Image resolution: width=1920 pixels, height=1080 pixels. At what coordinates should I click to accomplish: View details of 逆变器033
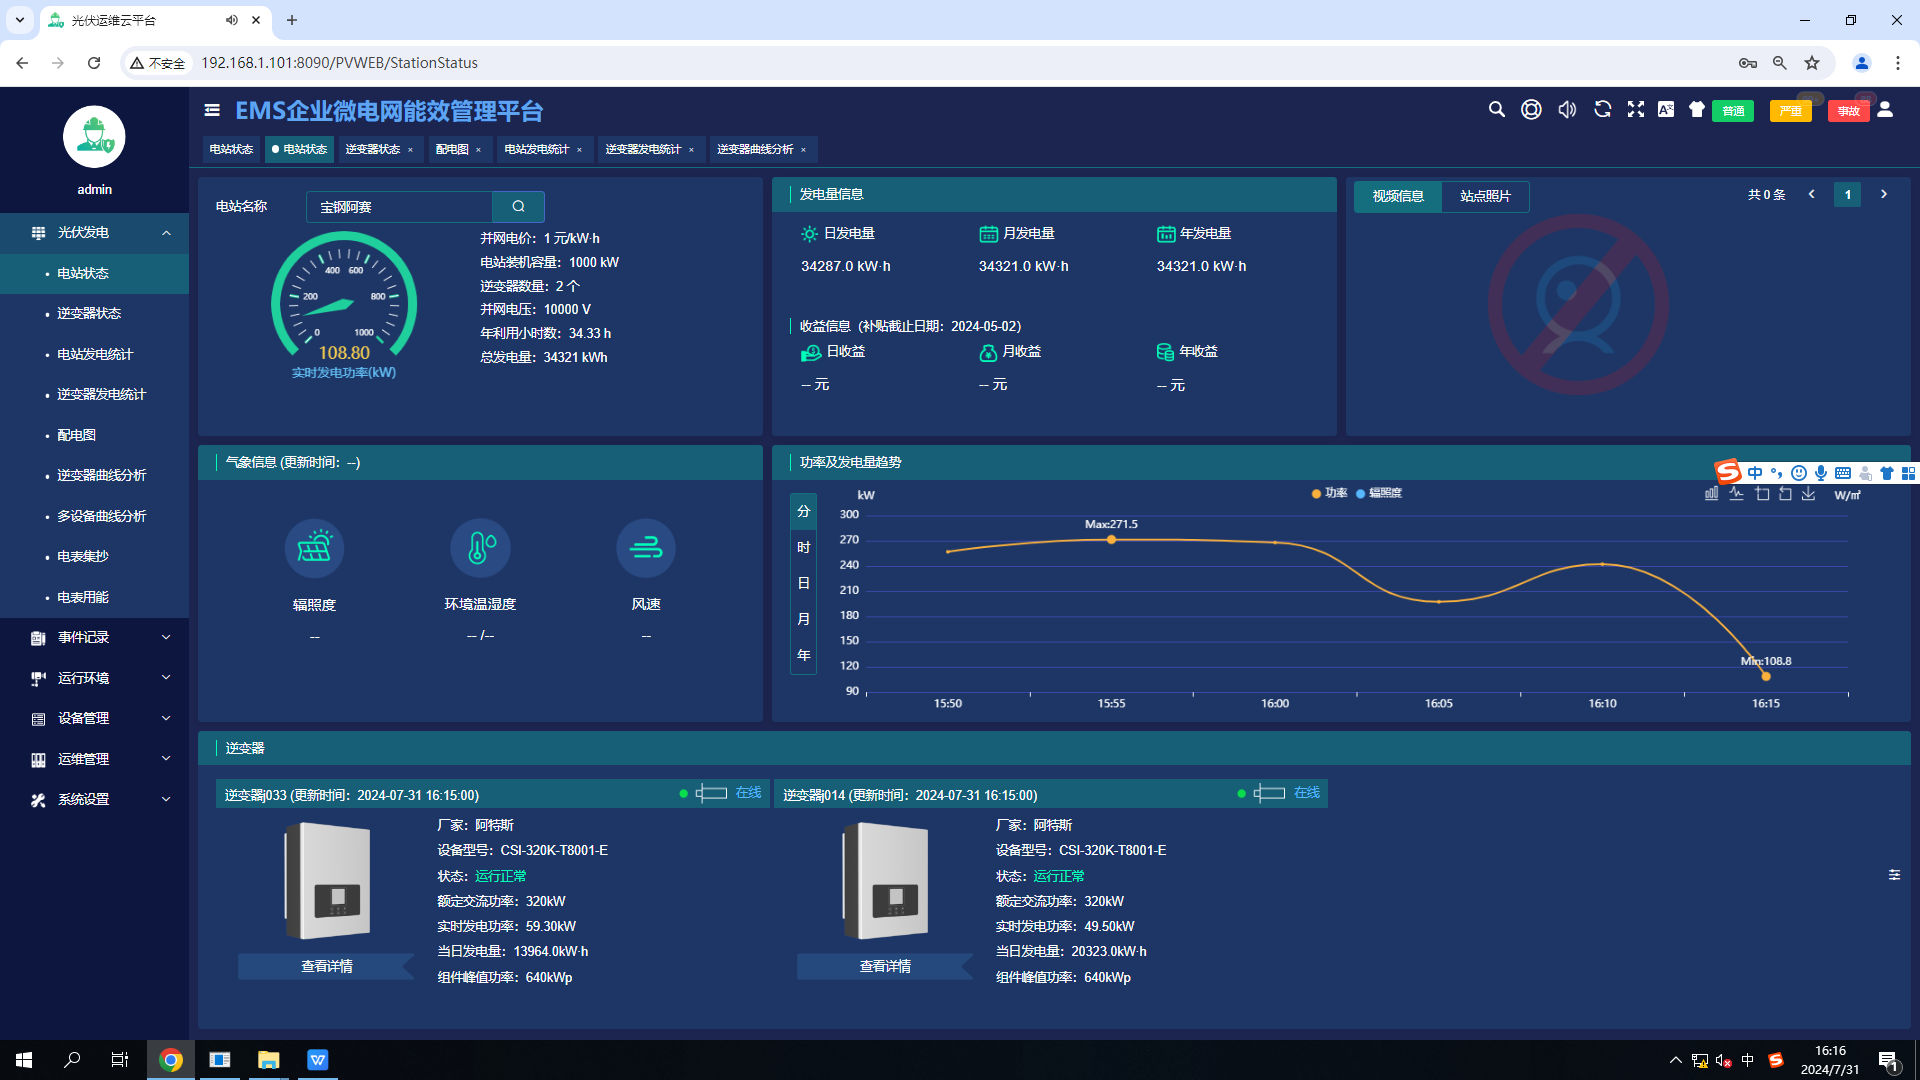tap(326, 967)
